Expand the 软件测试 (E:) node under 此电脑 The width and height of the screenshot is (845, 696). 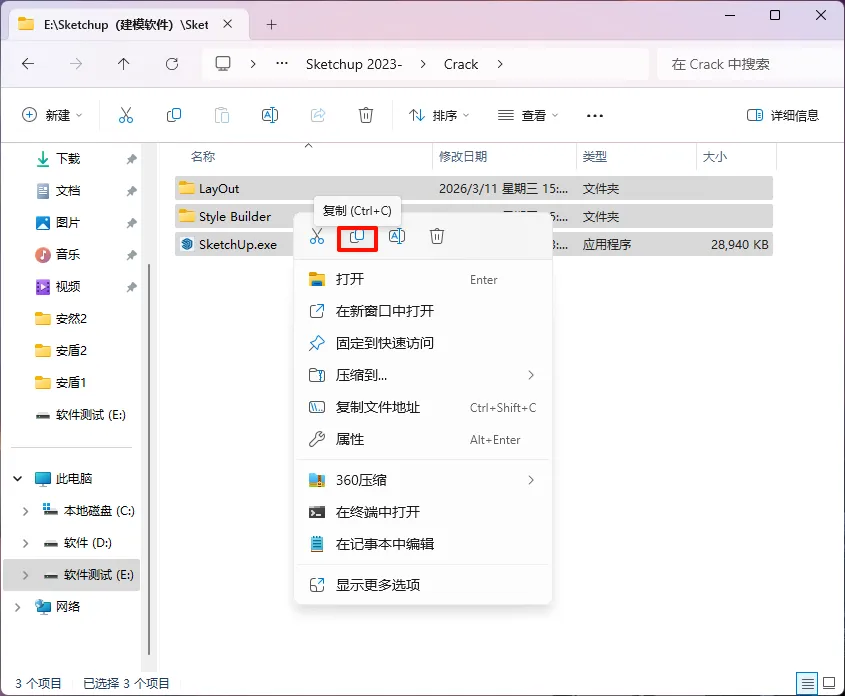25,575
